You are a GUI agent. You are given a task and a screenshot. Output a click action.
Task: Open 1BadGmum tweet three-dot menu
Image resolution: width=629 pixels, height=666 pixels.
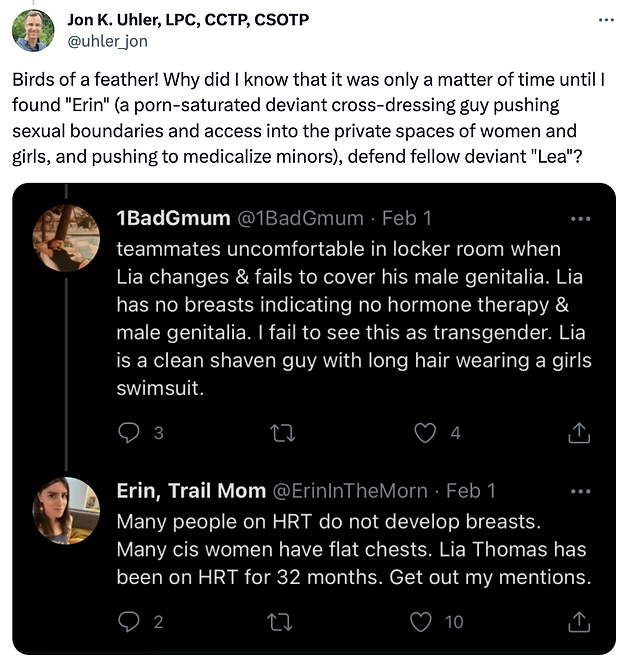point(579,219)
